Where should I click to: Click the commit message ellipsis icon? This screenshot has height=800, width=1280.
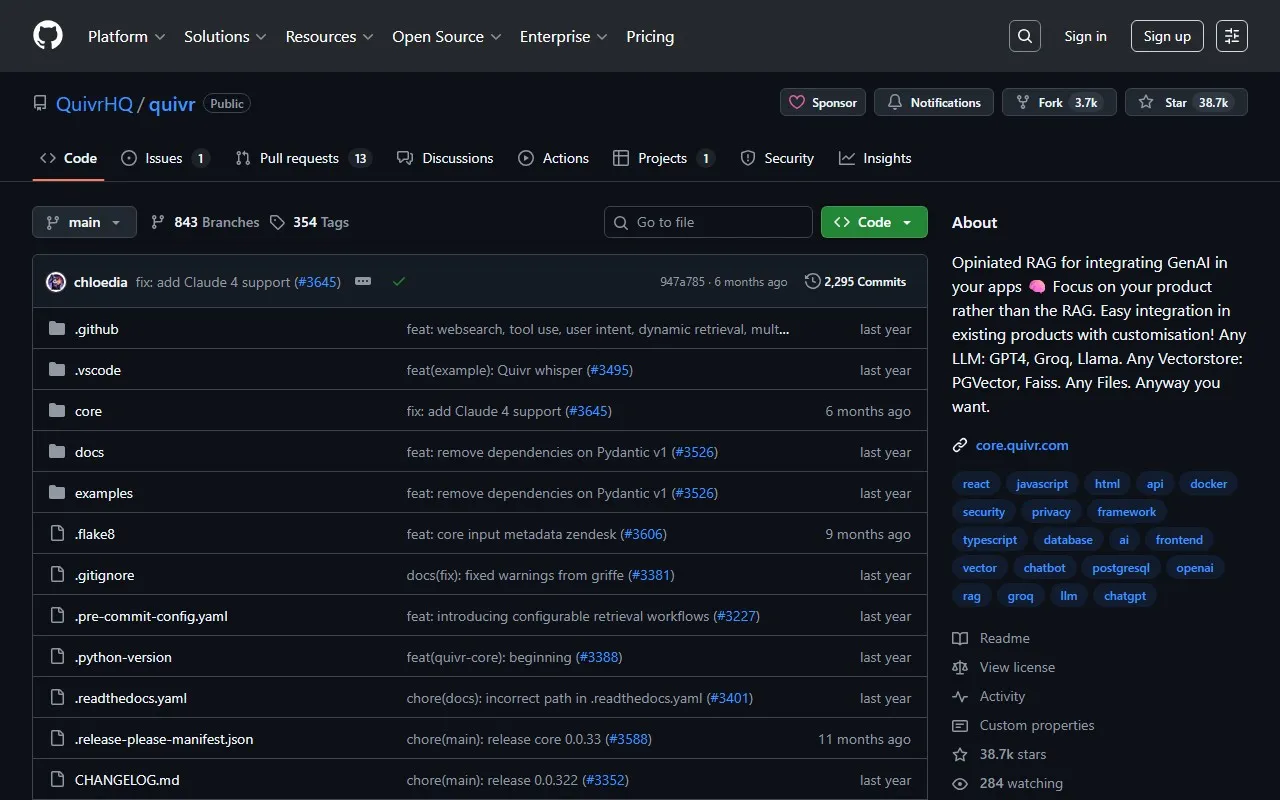[x=363, y=282]
